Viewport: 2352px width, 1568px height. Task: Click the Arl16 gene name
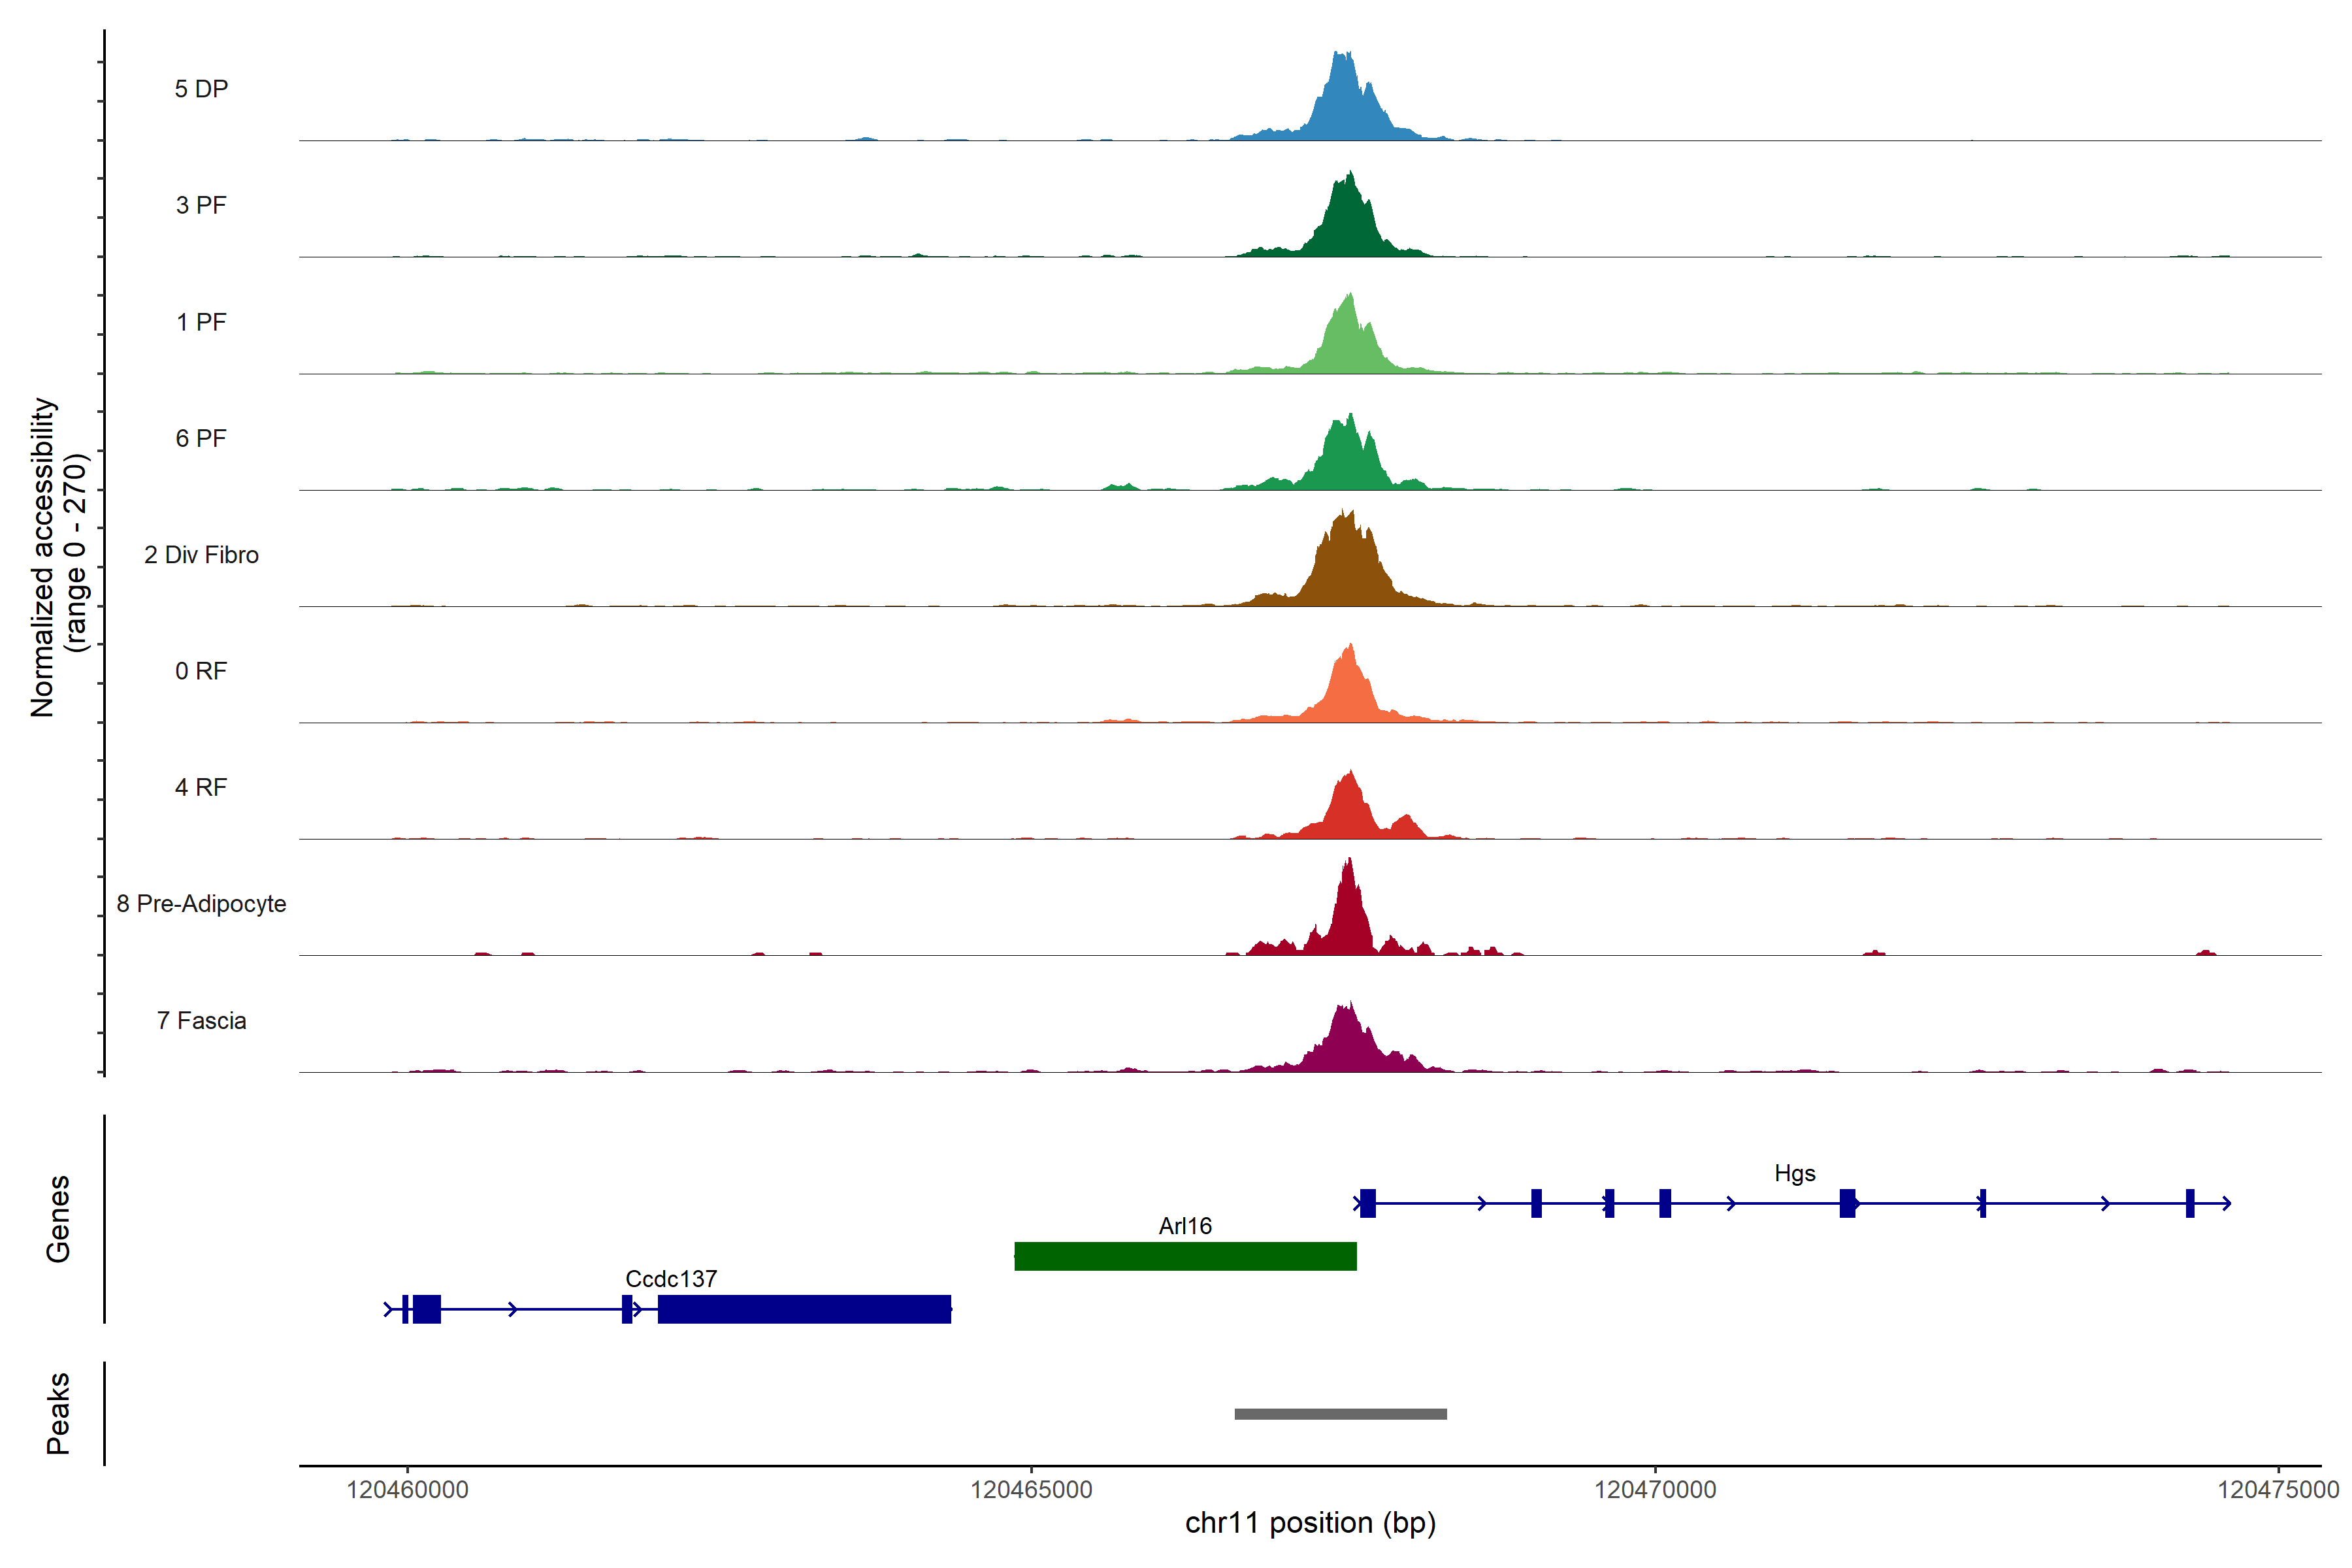coord(1185,1226)
